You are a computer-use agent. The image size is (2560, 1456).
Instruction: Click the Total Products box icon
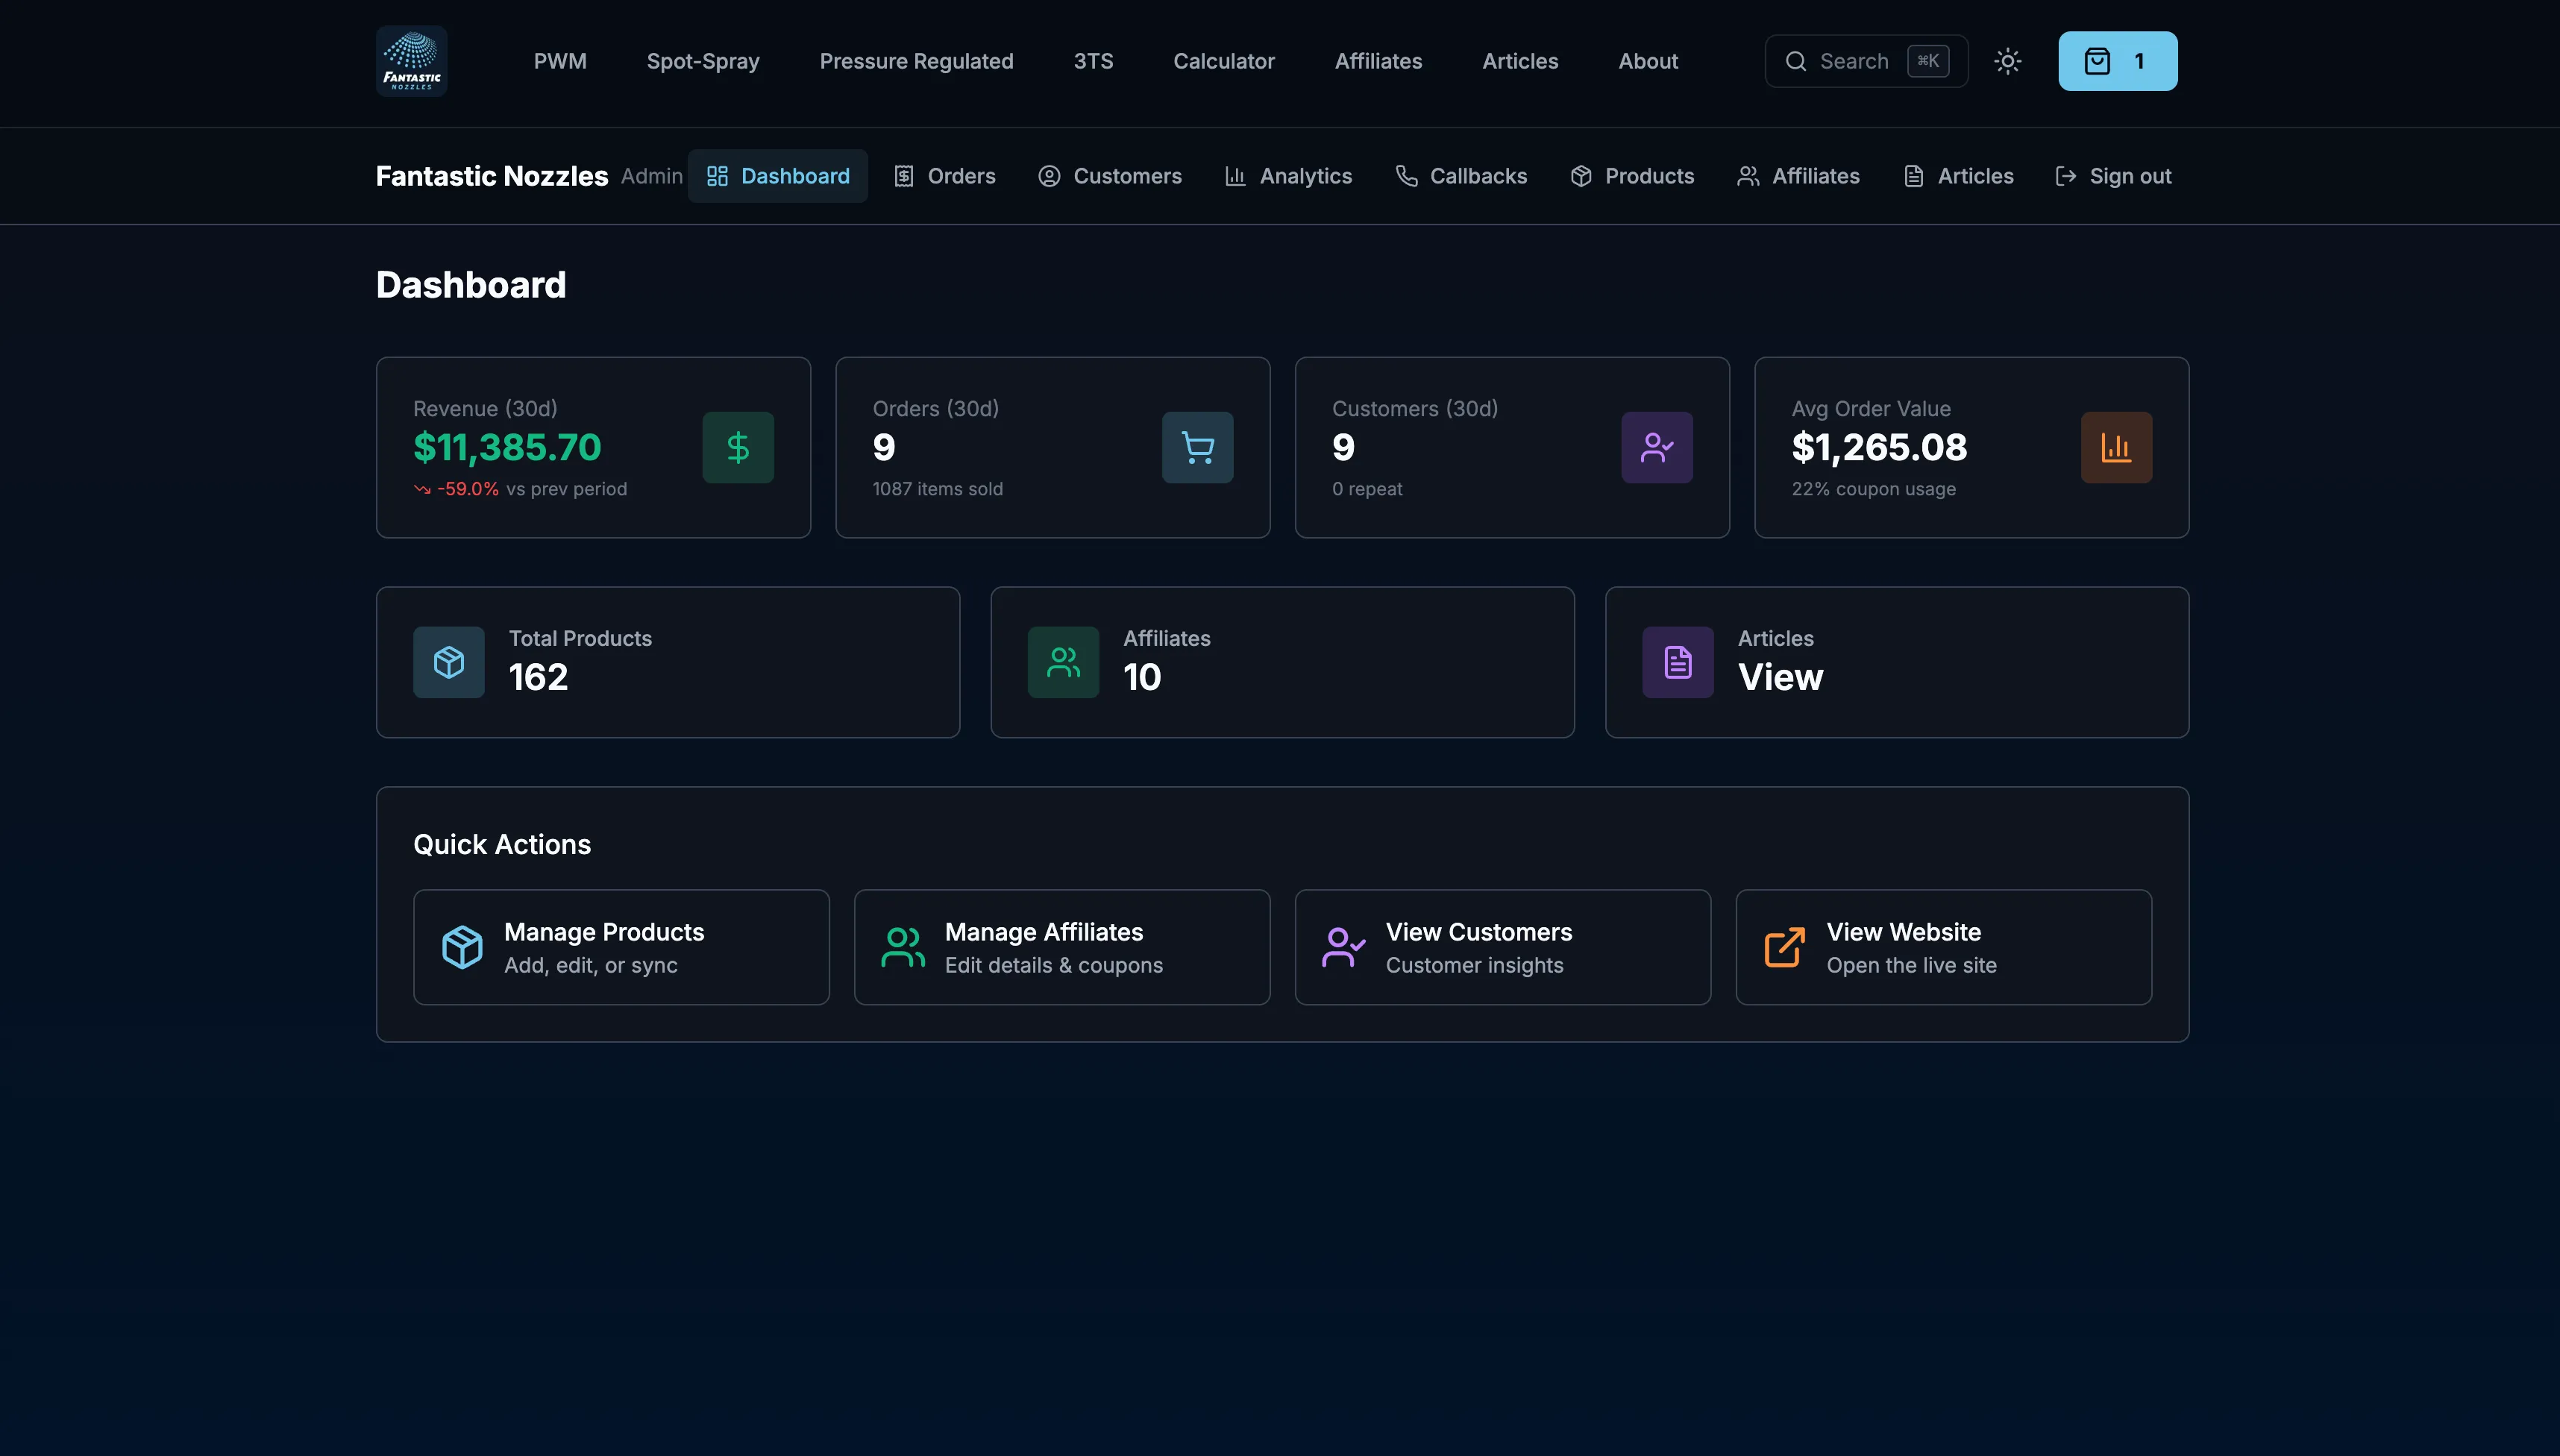pos(448,662)
